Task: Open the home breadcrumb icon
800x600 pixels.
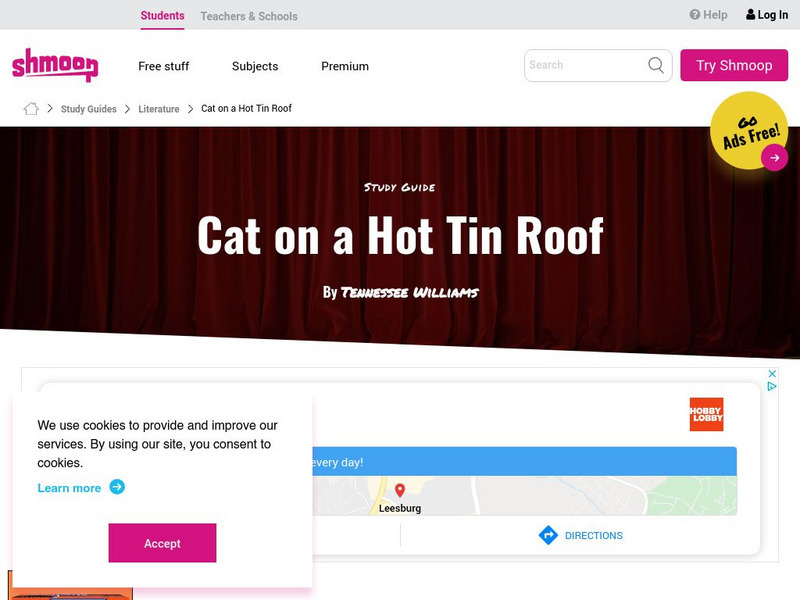Action: point(31,108)
